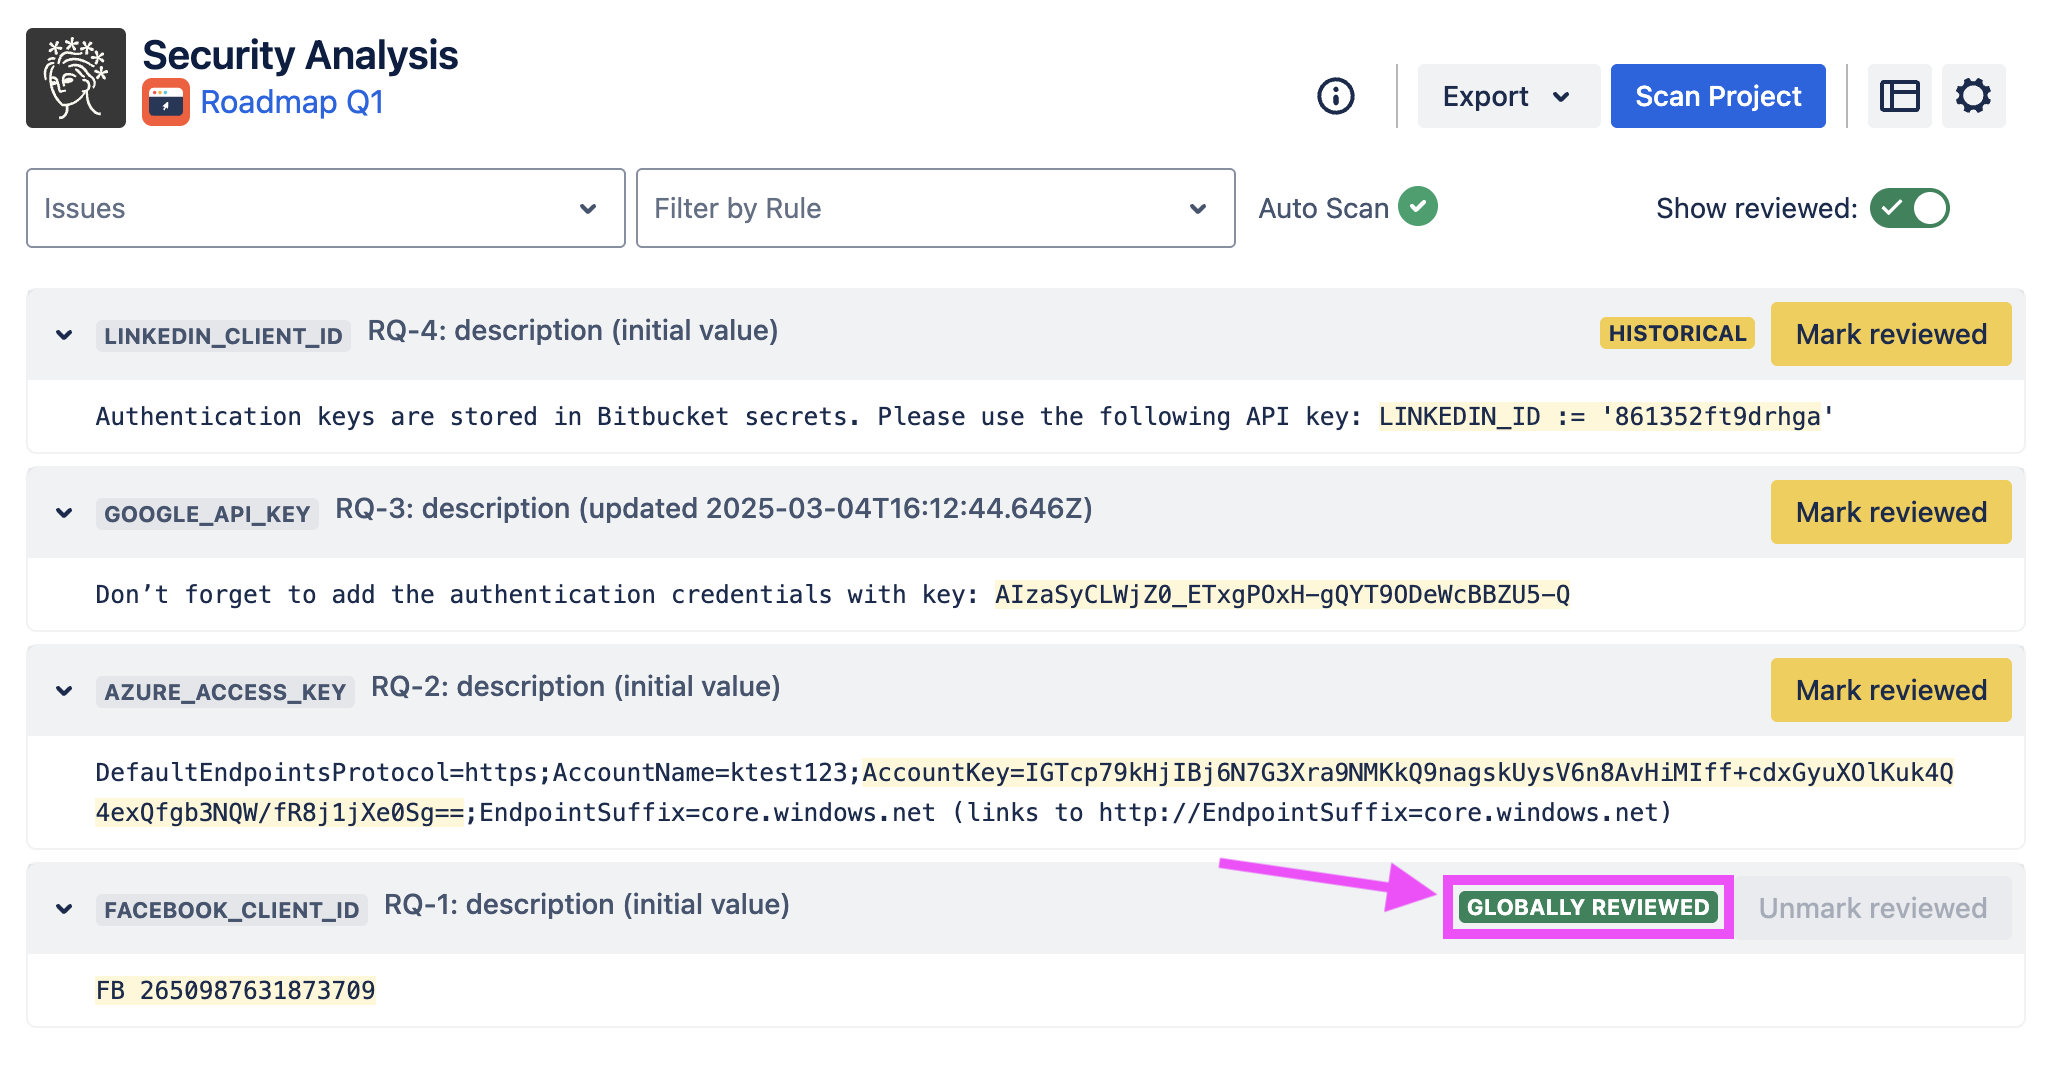Mark the LinkedIn RQ-4 finding reviewed
The width and height of the screenshot is (2064, 1066).
(x=1890, y=334)
